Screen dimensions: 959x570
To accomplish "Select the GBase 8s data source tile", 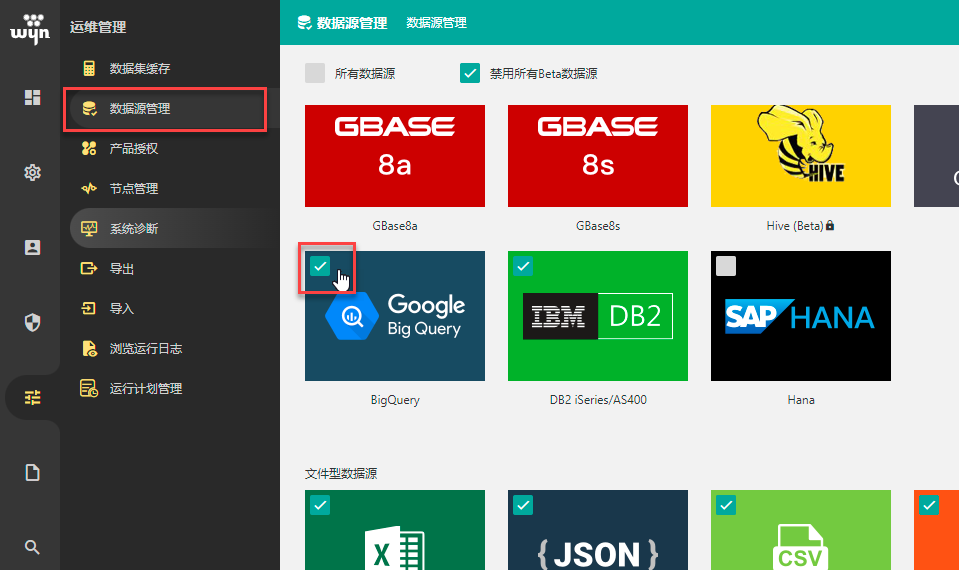I will coord(598,156).
